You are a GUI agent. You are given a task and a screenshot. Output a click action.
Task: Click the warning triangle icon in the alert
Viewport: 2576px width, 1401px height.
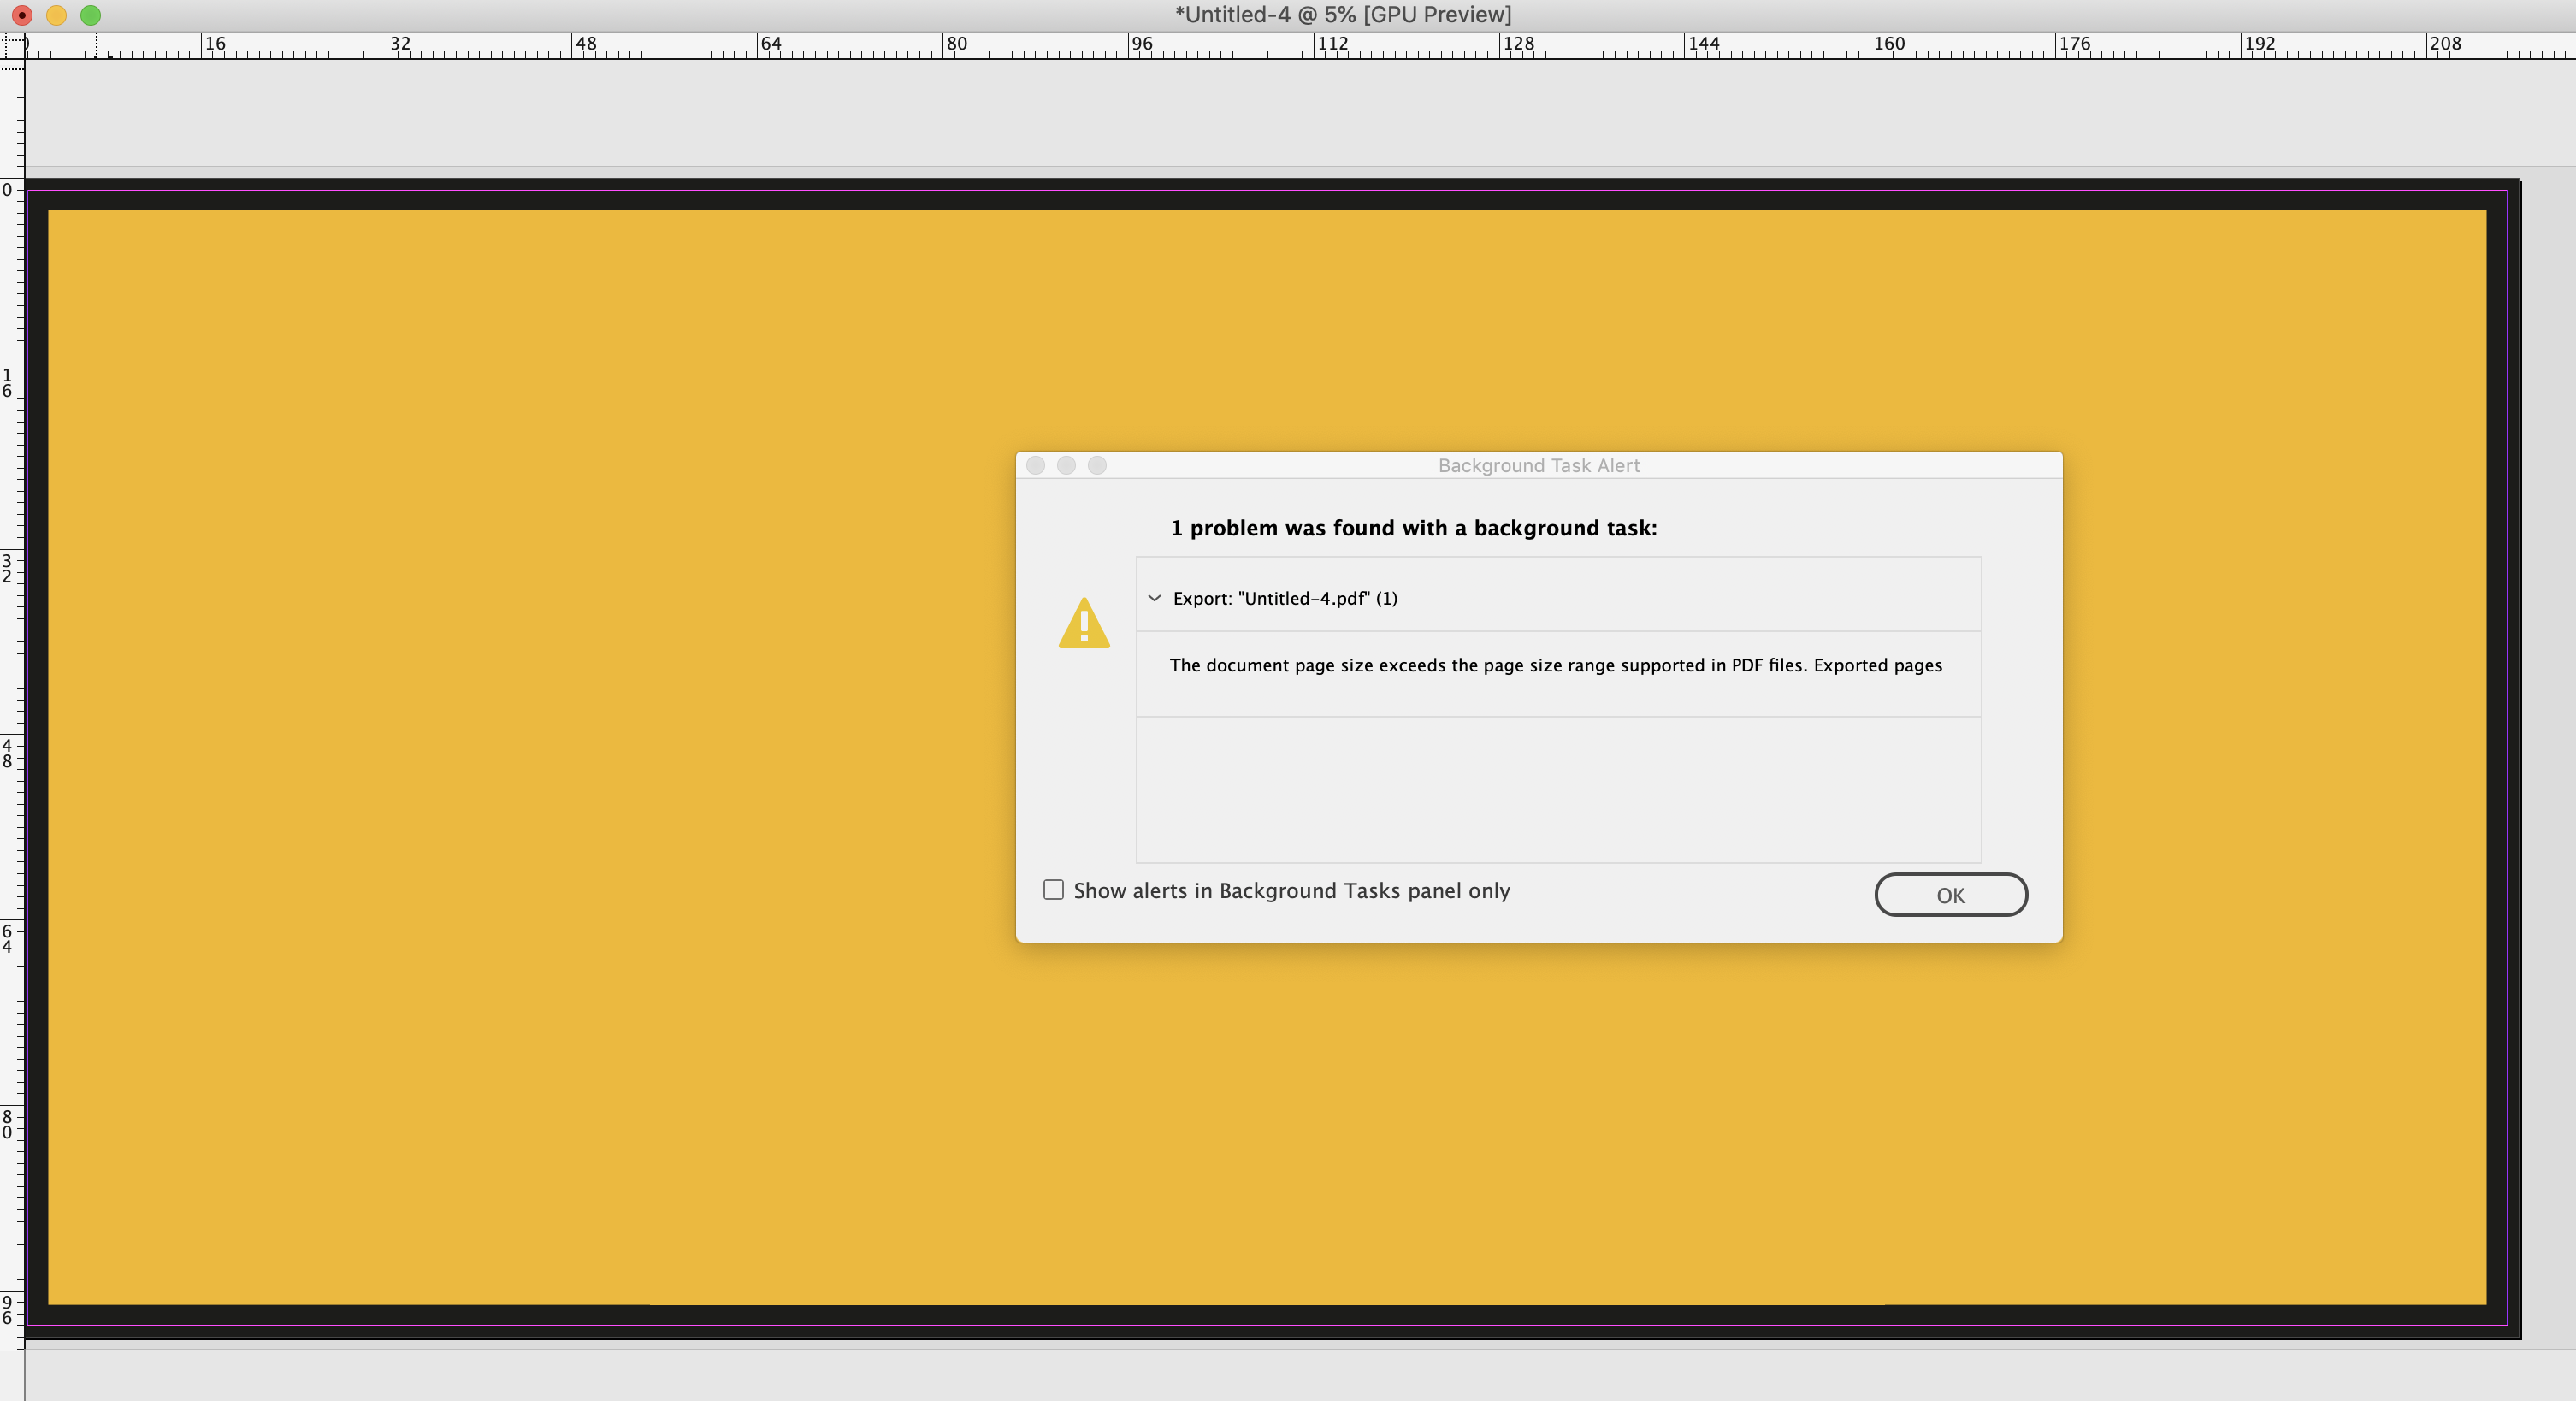click(1084, 623)
